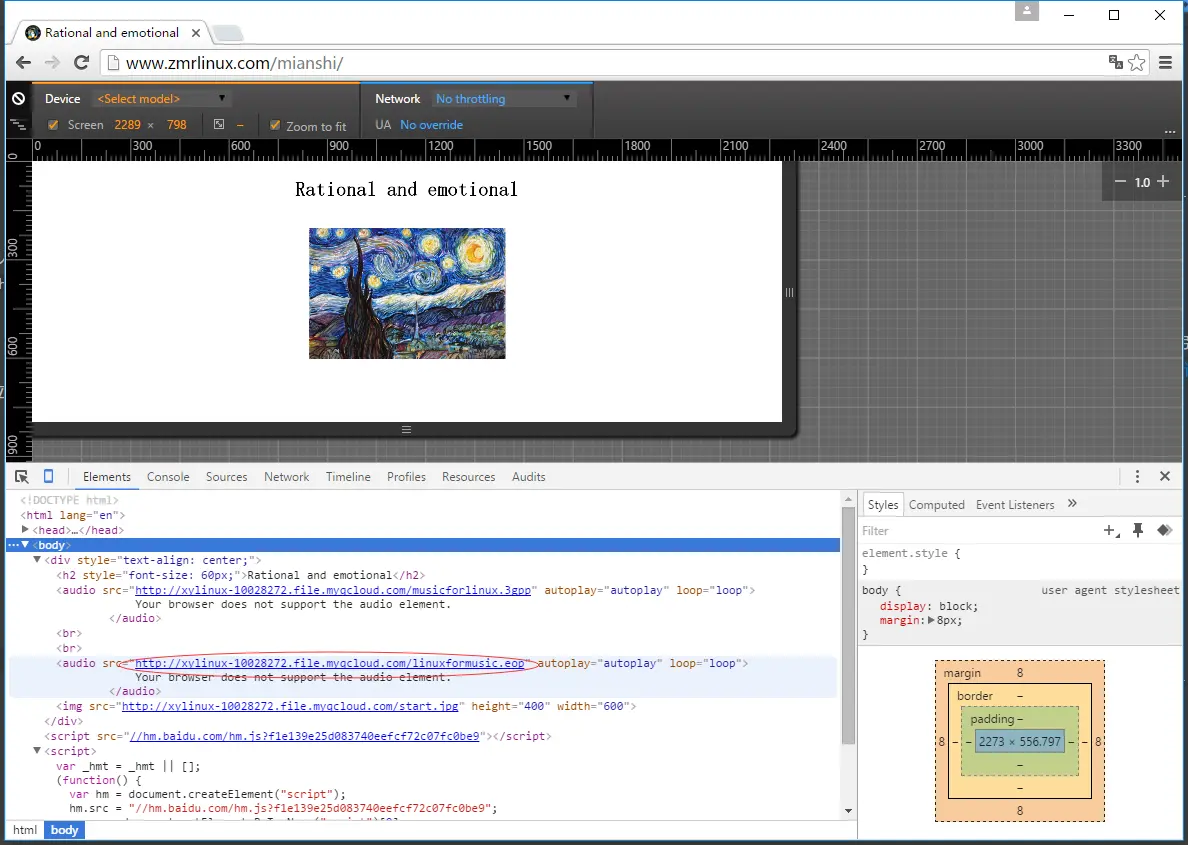Click the address bar URL
The height and width of the screenshot is (845, 1188).
(234, 63)
